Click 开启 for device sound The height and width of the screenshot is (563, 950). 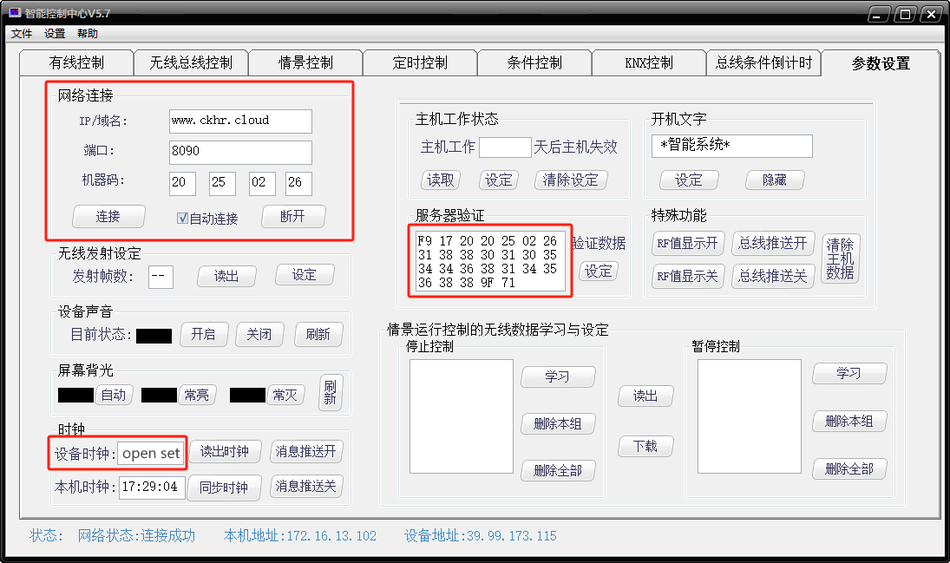click(x=204, y=335)
